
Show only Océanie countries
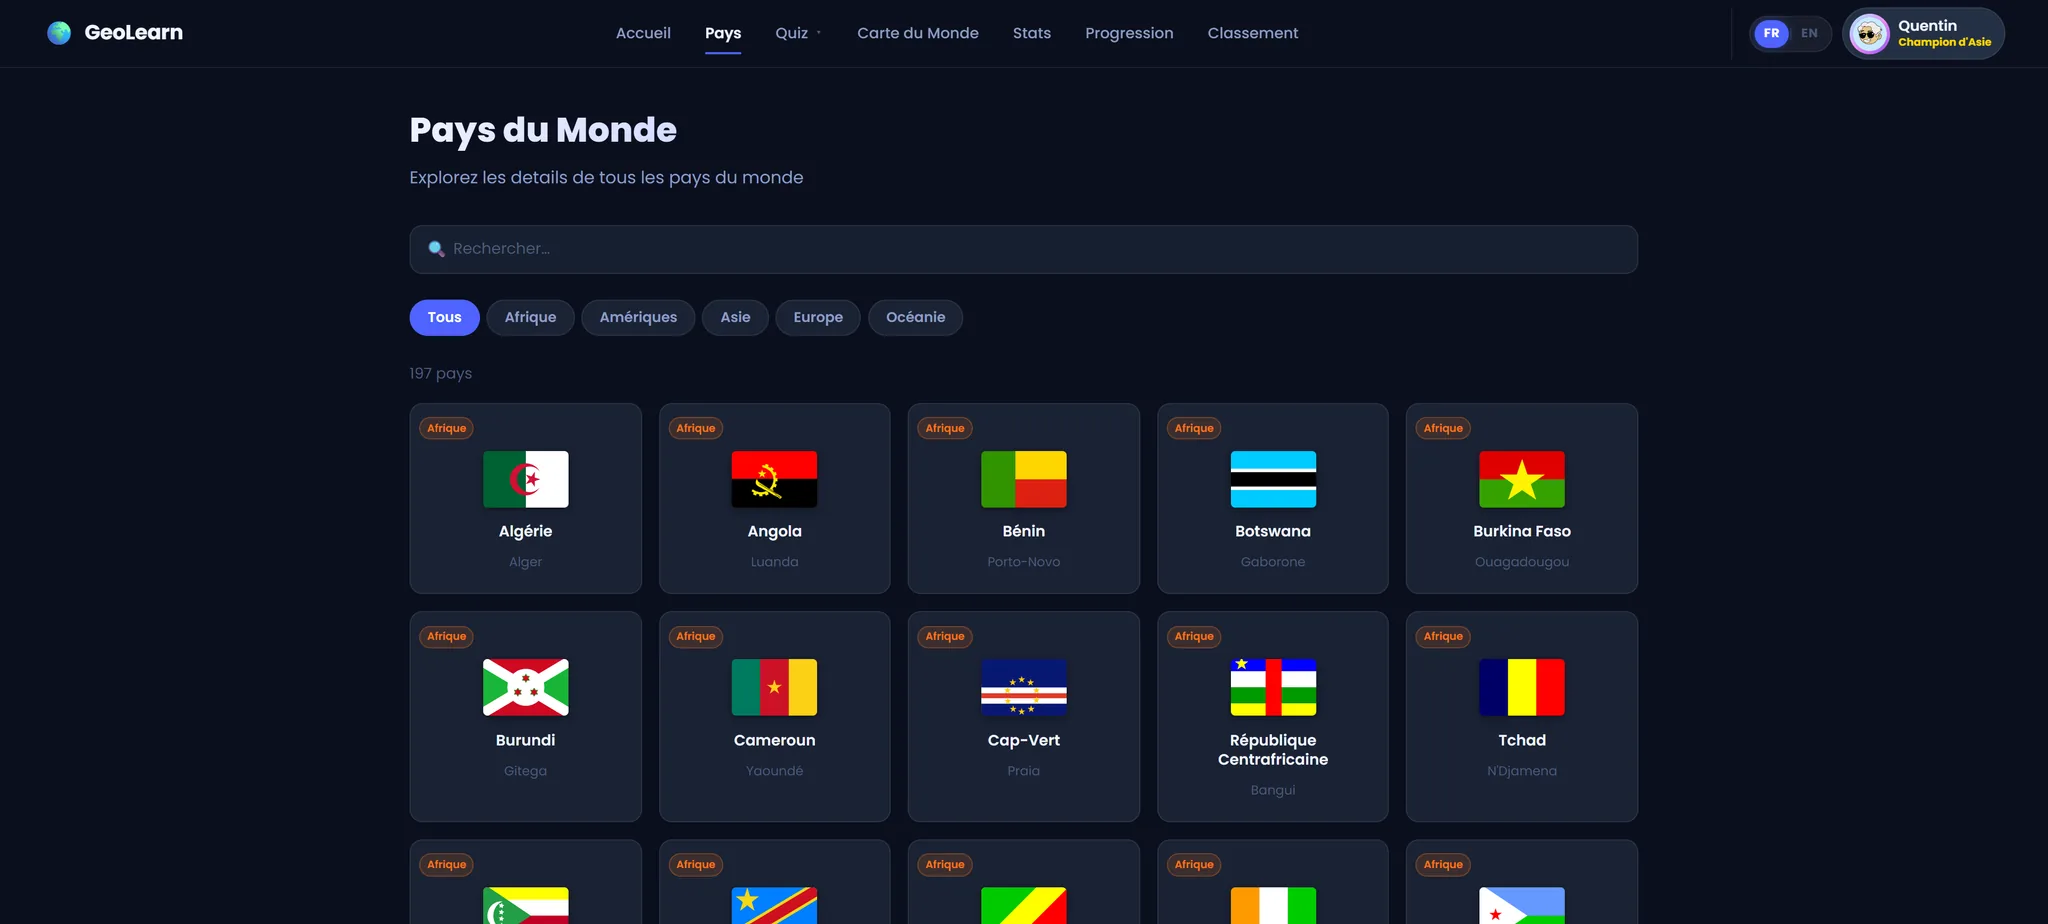pyautogui.click(x=915, y=317)
